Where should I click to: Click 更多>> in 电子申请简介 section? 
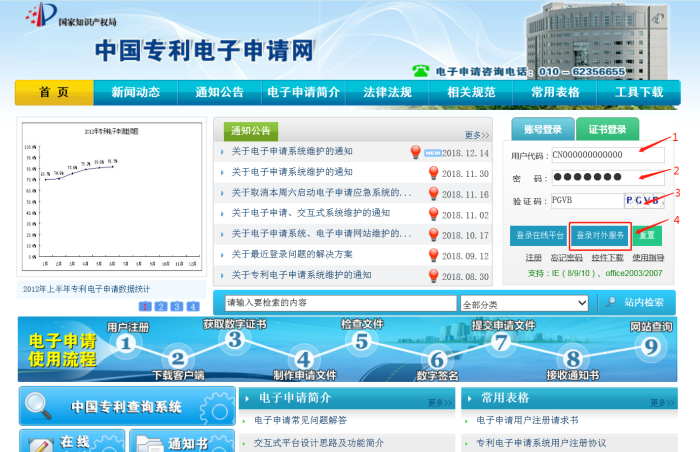440,403
